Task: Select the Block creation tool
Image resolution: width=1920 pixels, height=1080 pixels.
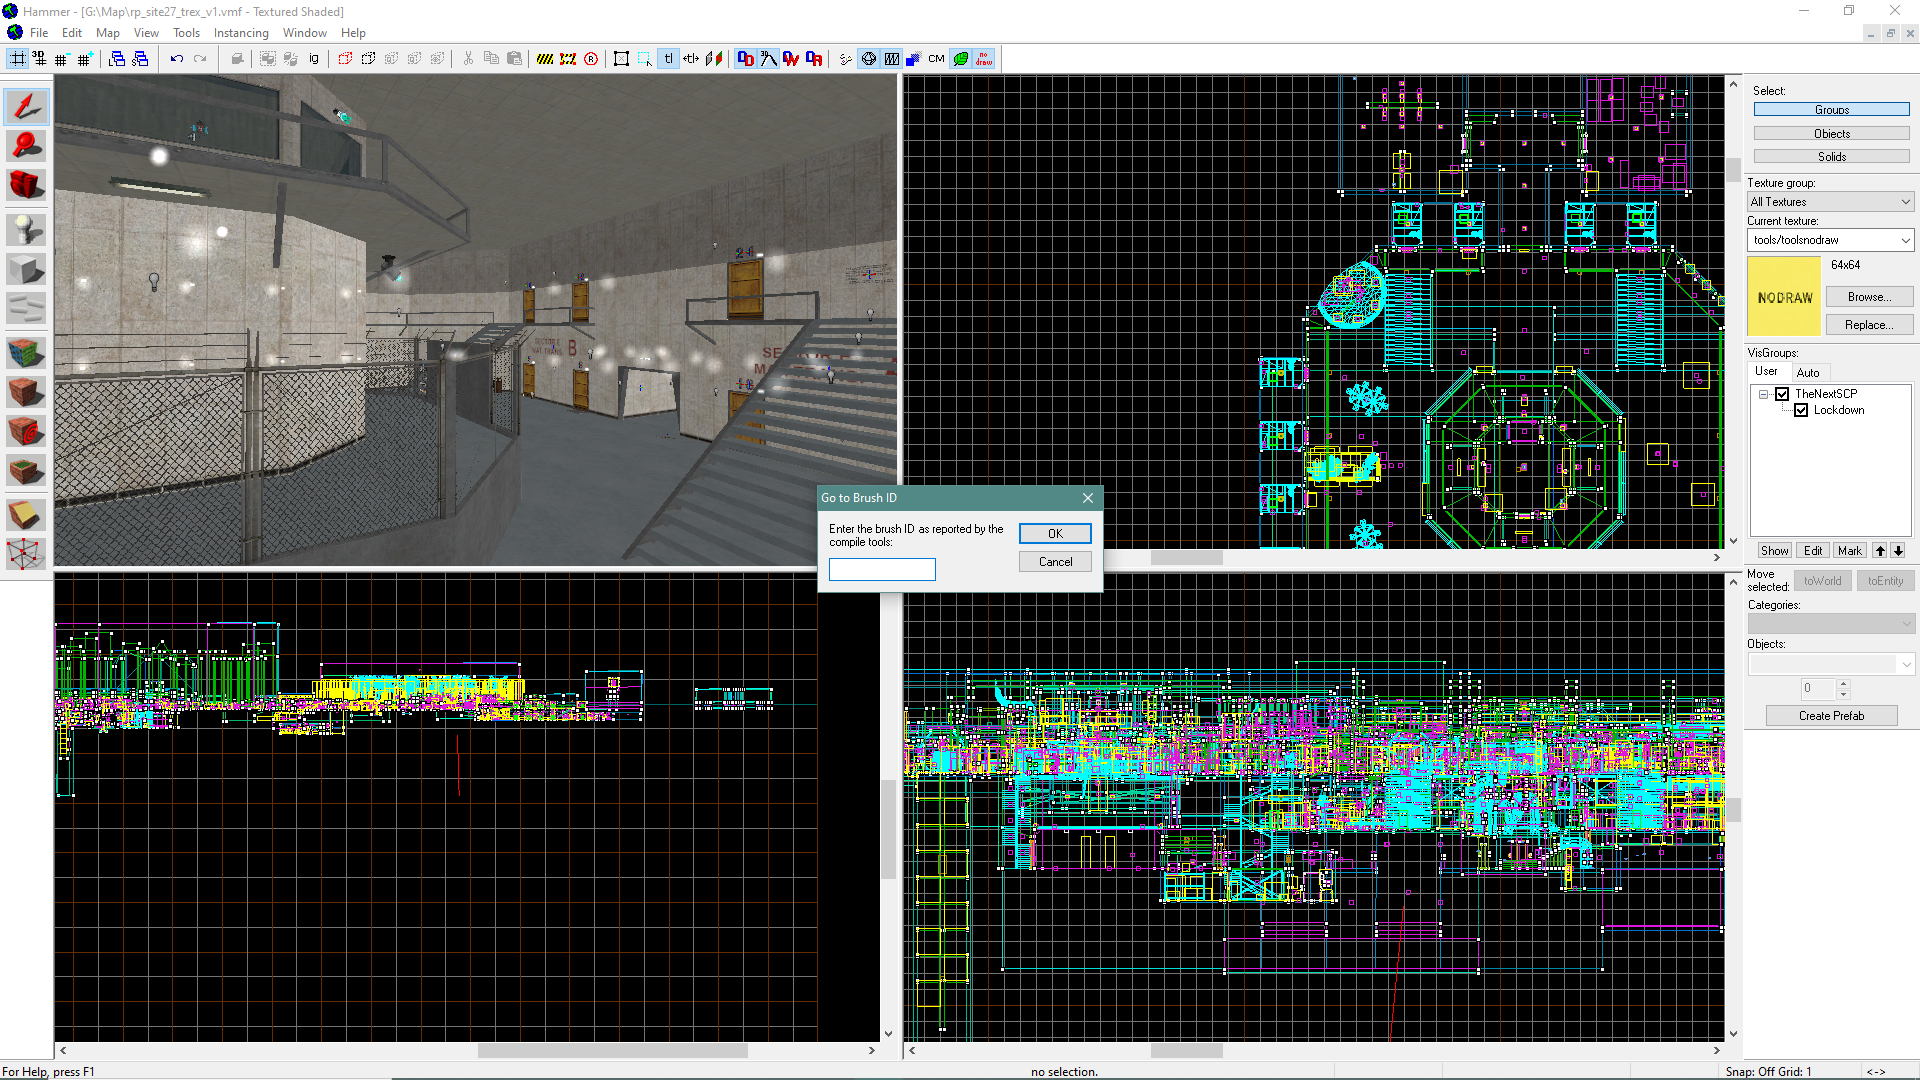Action: click(x=26, y=270)
